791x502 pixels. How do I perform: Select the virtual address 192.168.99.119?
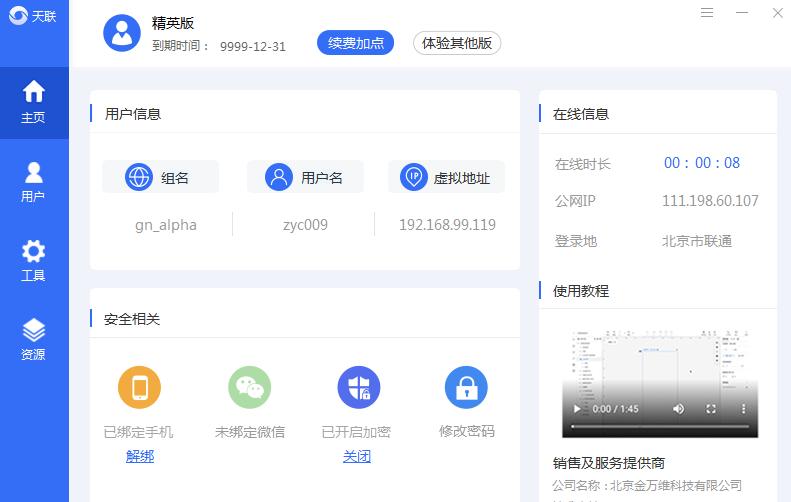447,225
